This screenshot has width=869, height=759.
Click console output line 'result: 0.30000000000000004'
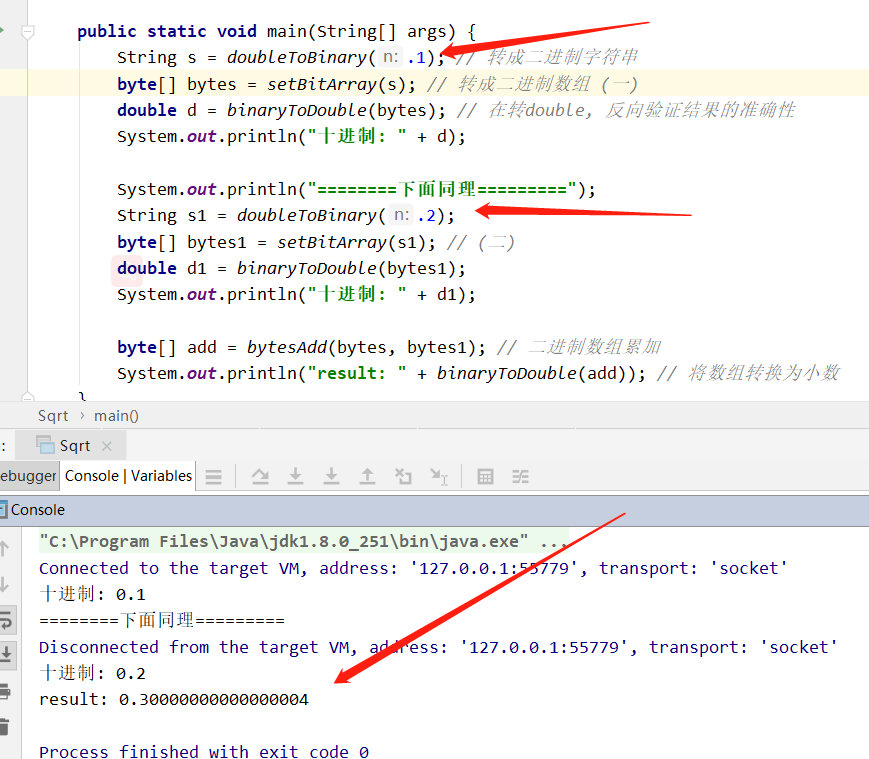tap(173, 699)
